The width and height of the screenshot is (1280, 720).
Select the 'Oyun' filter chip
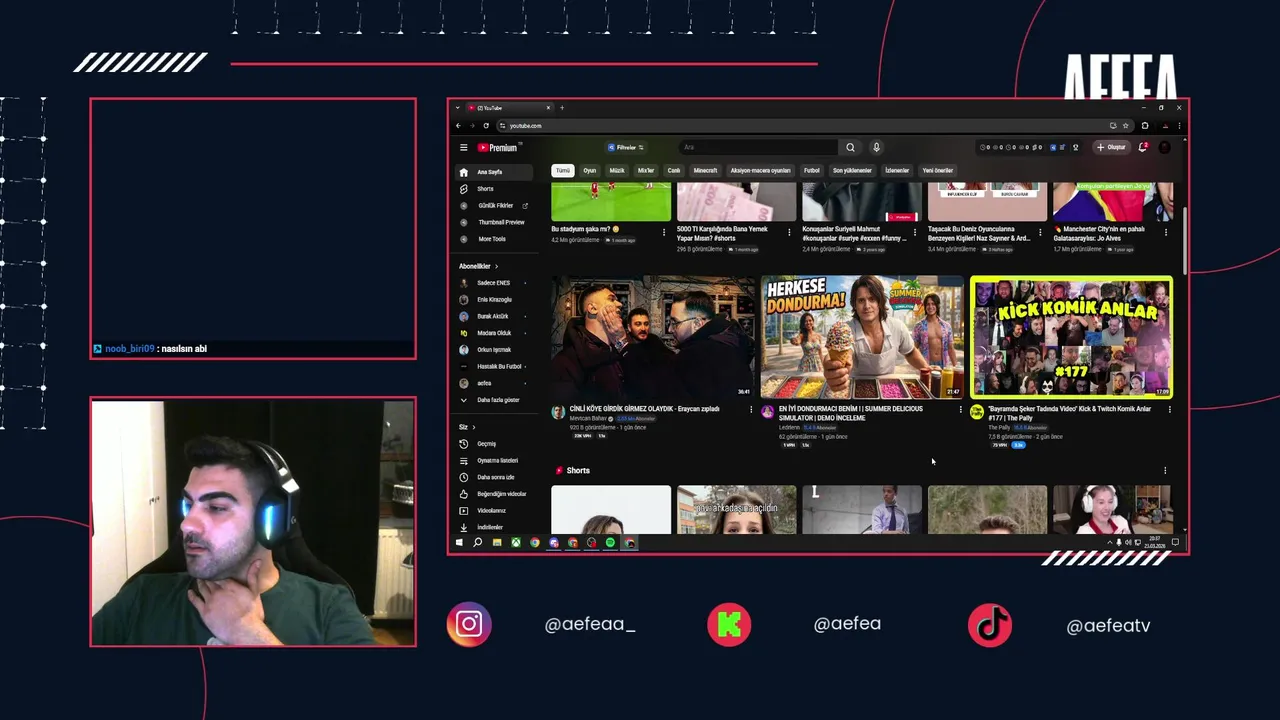point(590,171)
